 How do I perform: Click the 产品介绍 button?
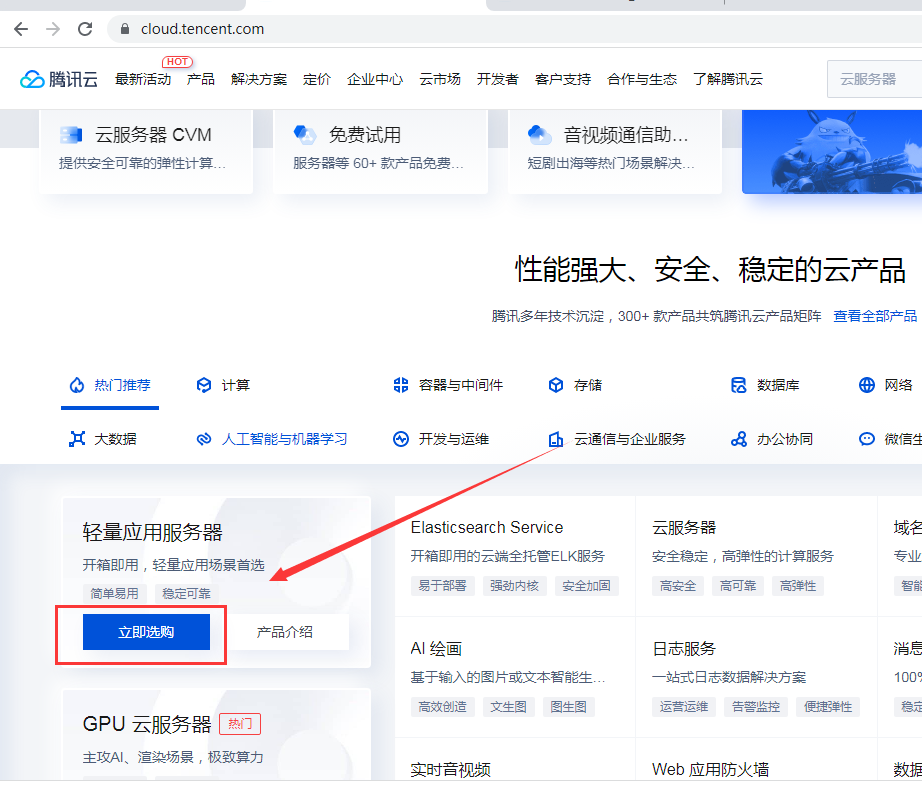coord(285,632)
